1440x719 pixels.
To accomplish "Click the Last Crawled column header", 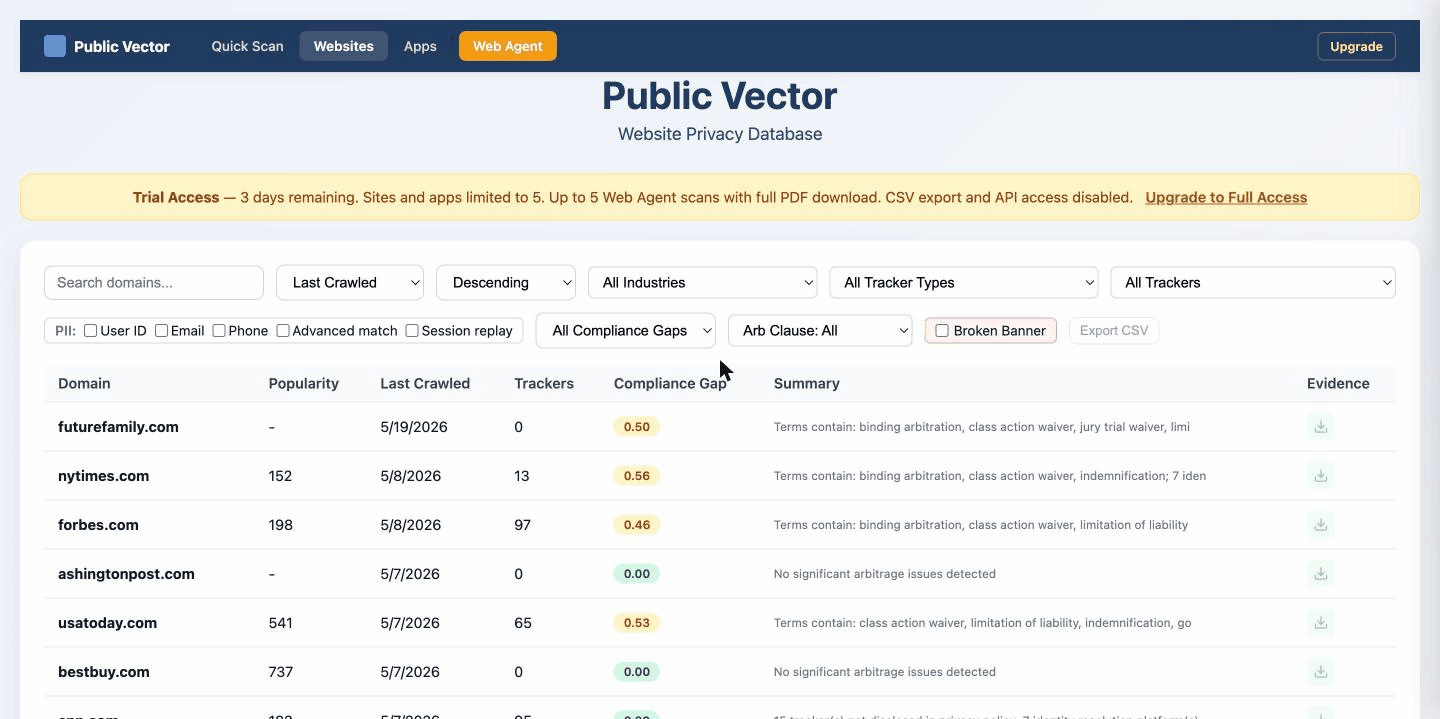I will click(425, 384).
